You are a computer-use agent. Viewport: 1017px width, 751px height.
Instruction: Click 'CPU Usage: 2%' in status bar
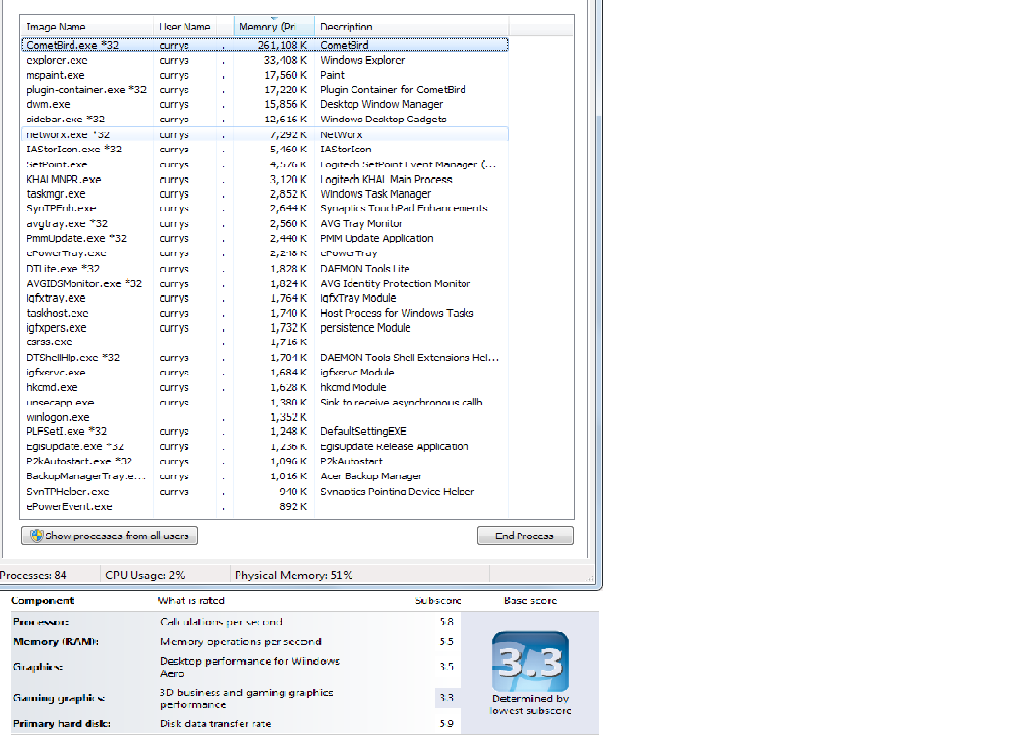145,575
